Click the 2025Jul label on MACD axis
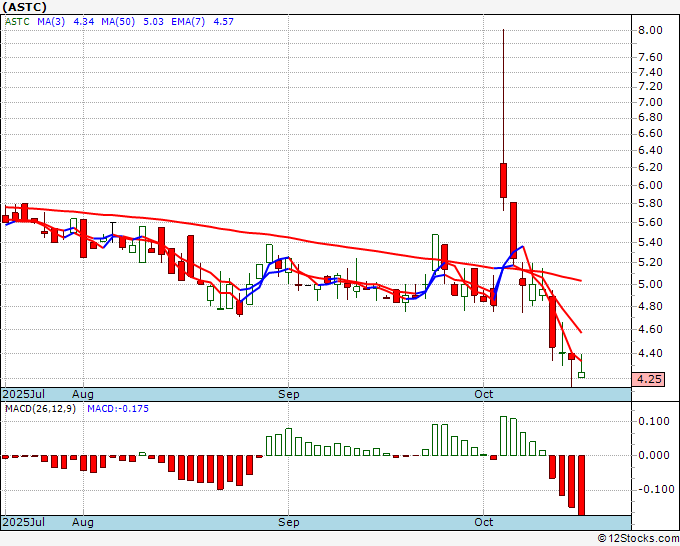Viewport: 680px width, 546px height. point(24,522)
